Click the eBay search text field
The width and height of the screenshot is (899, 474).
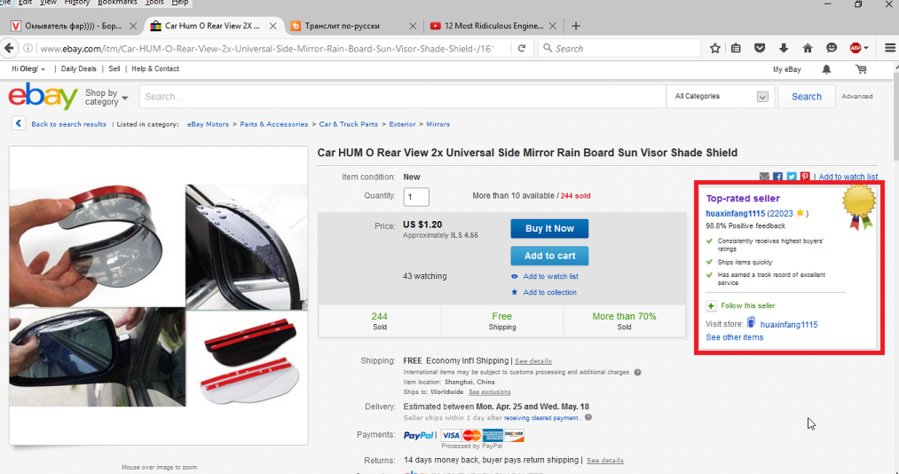coord(402,96)
